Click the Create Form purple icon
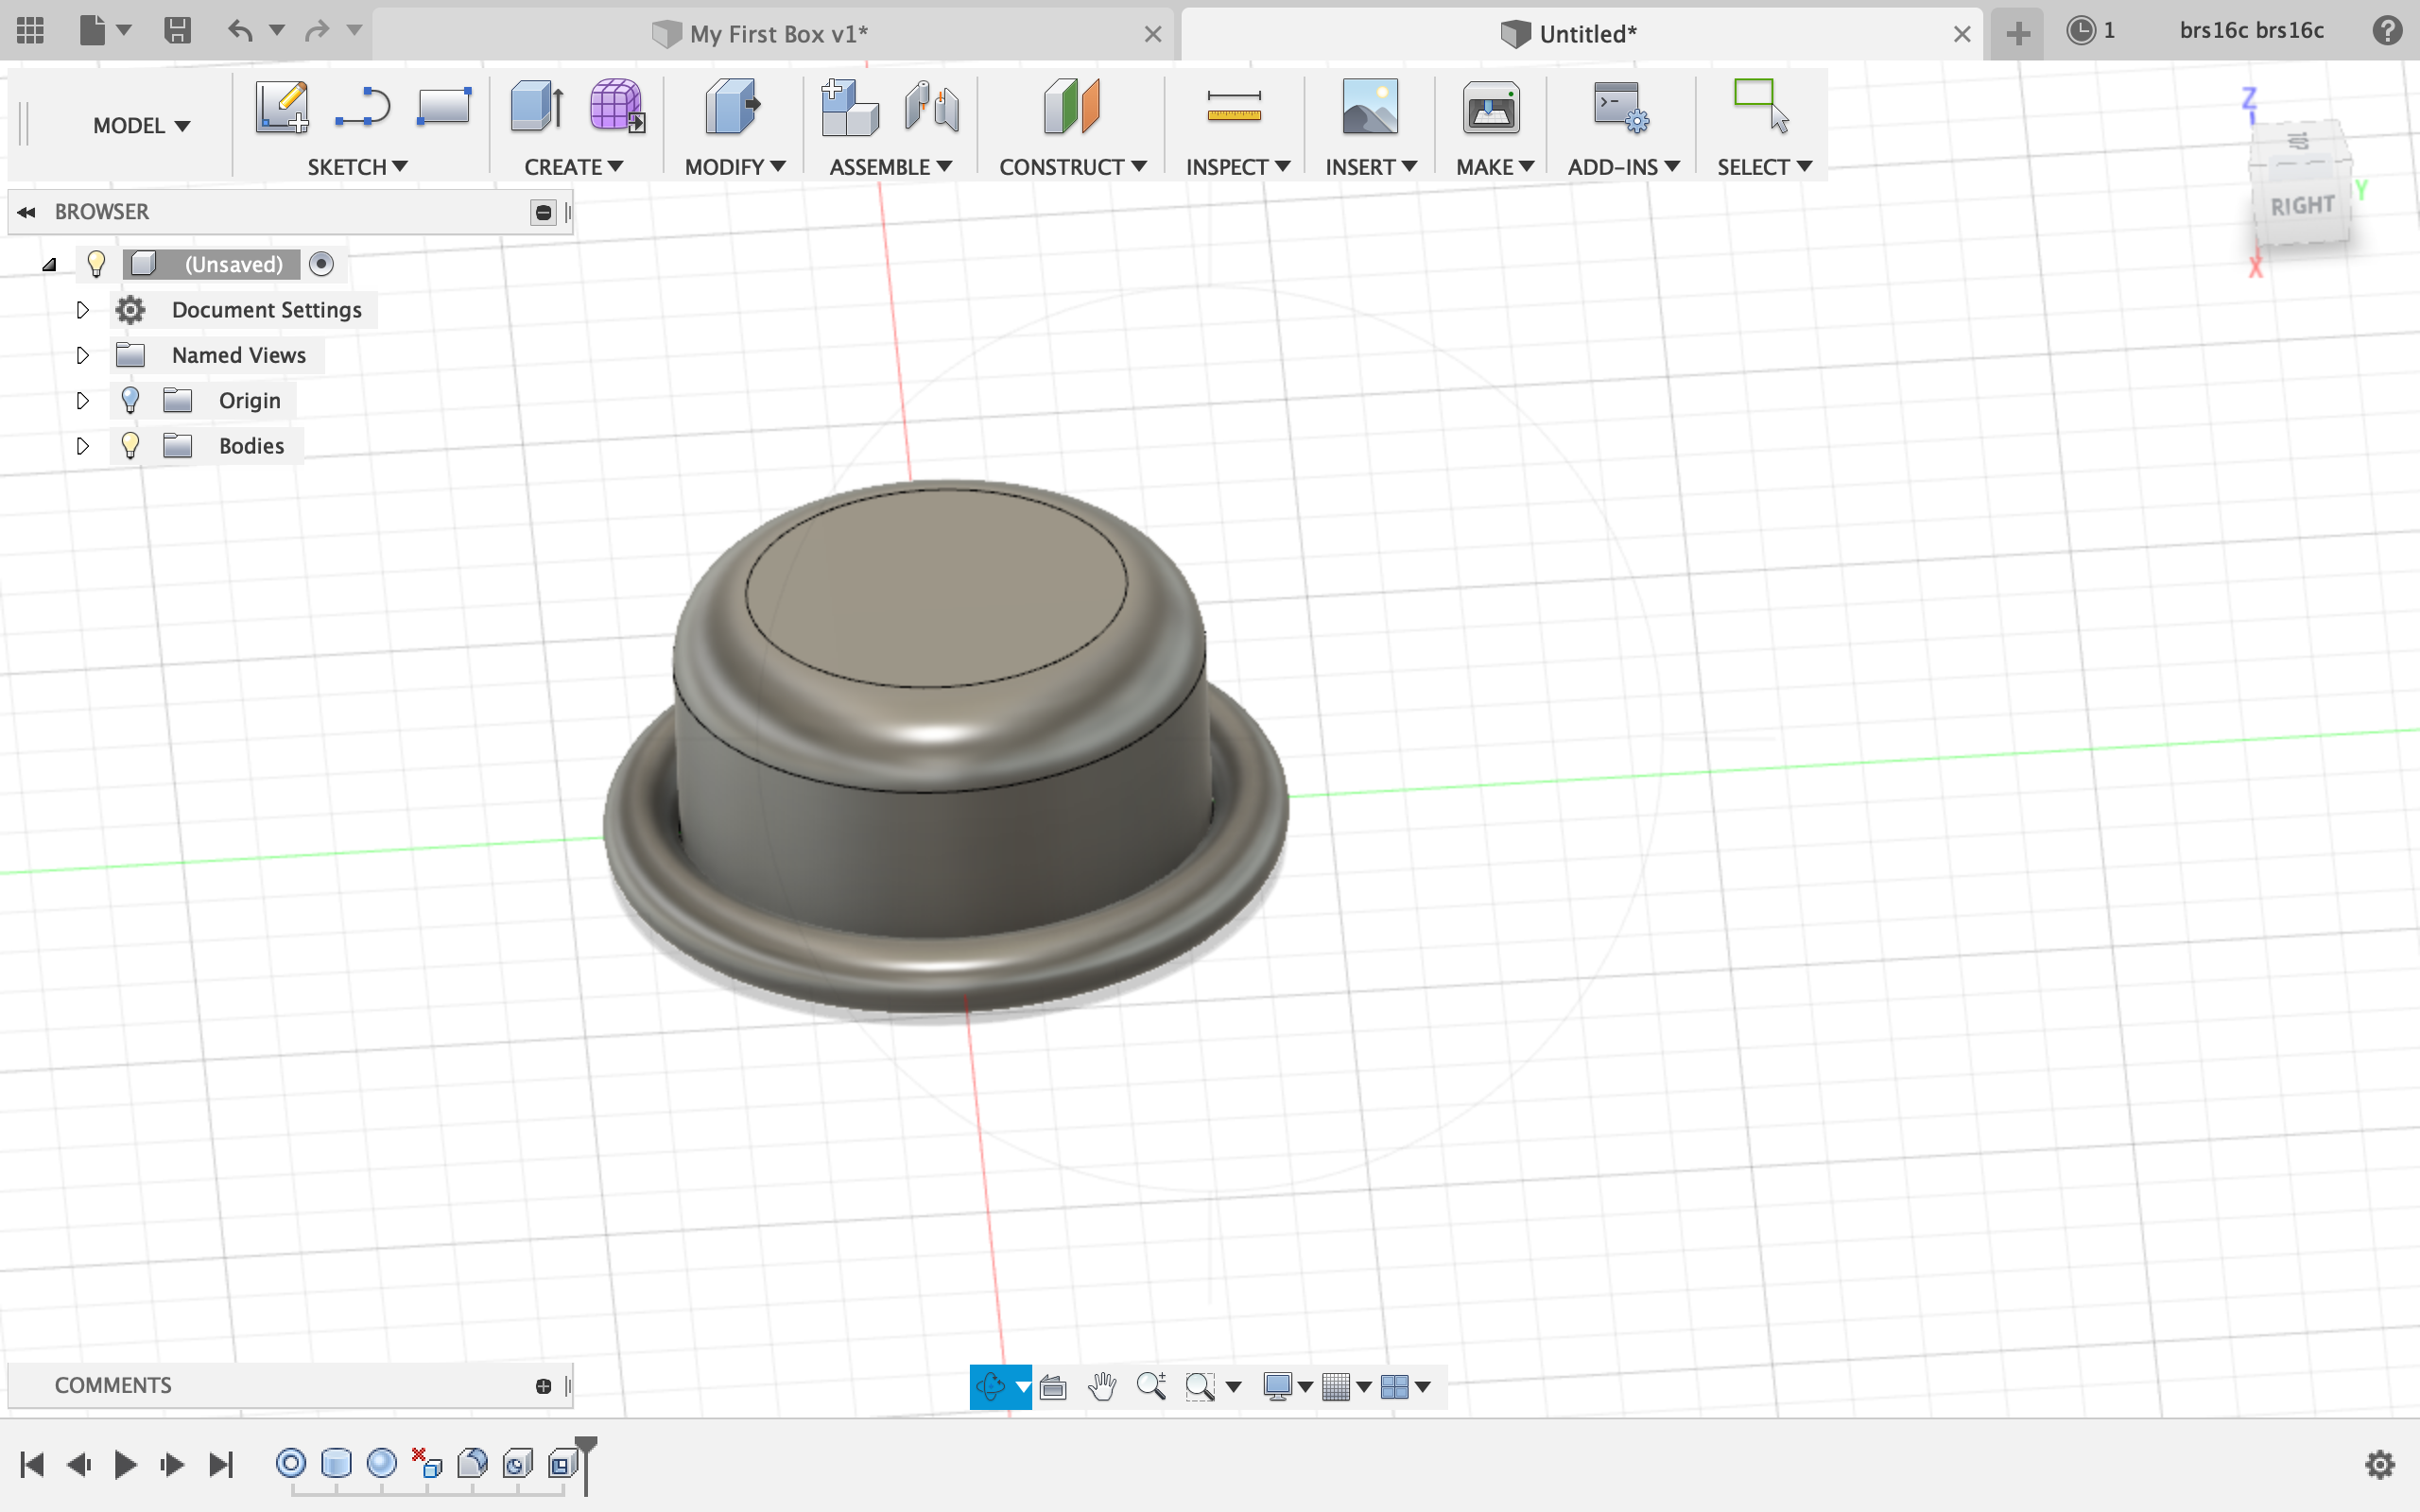The height and width of the screenshot is (1512, 2420). click(x=616, y=106)
